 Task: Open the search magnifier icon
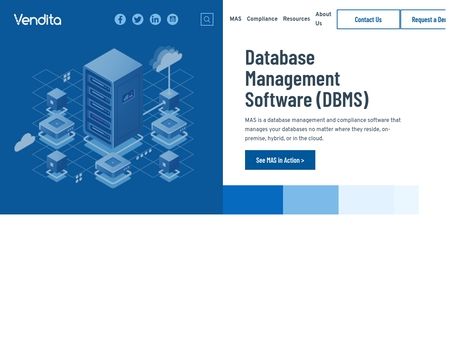(207, 19)
